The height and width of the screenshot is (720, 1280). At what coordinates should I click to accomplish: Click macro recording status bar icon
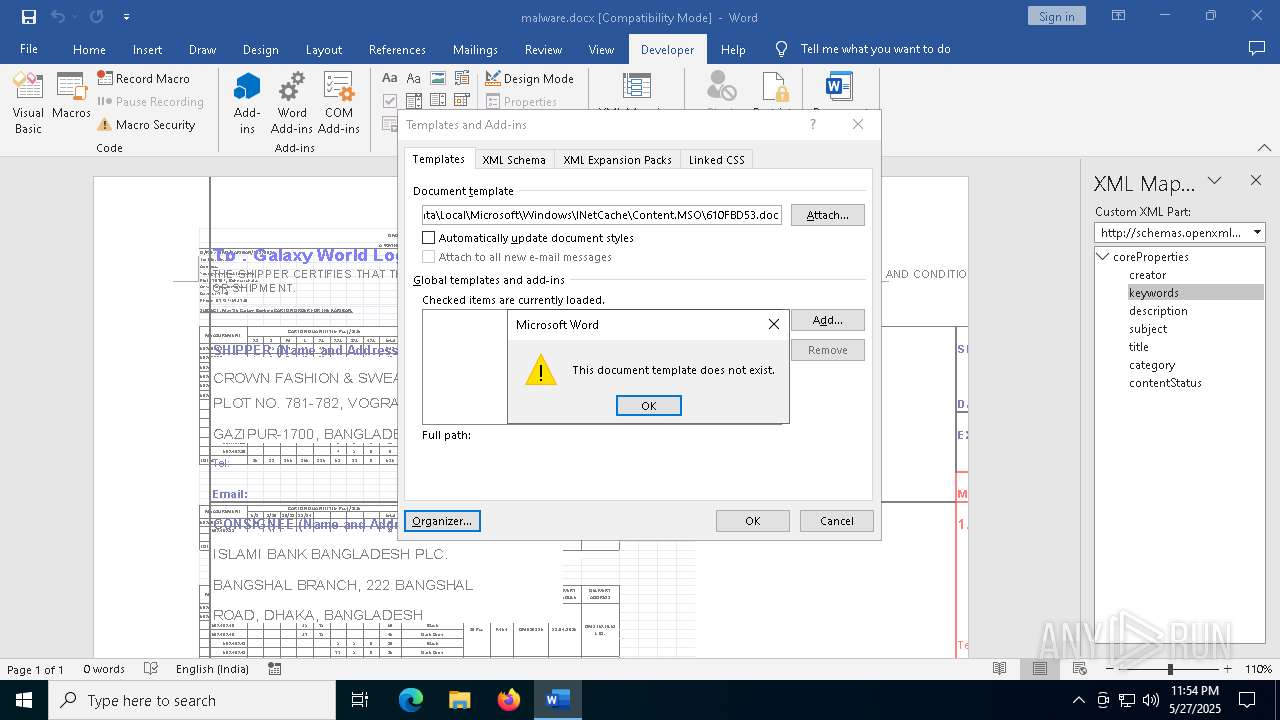click(275, 669)
